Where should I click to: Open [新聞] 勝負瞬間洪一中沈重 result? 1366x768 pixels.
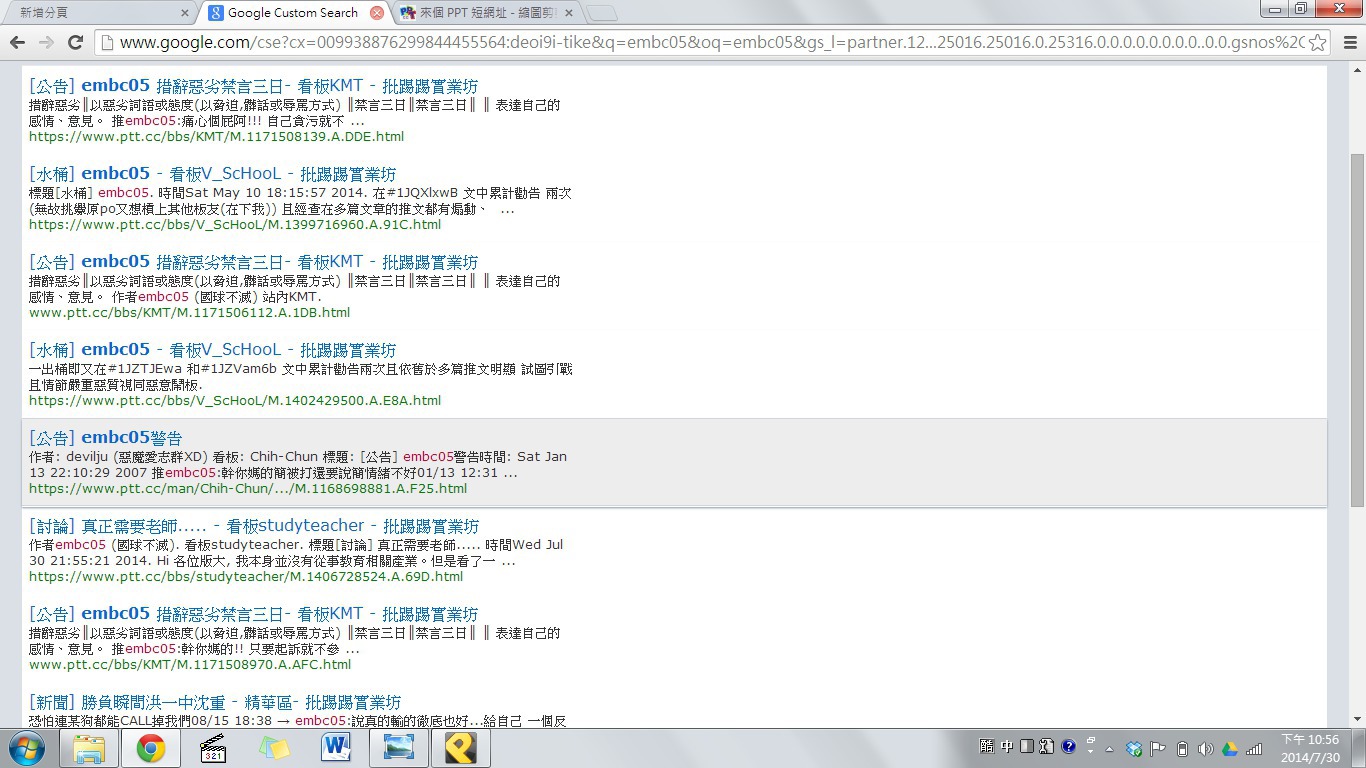[215, 701]
